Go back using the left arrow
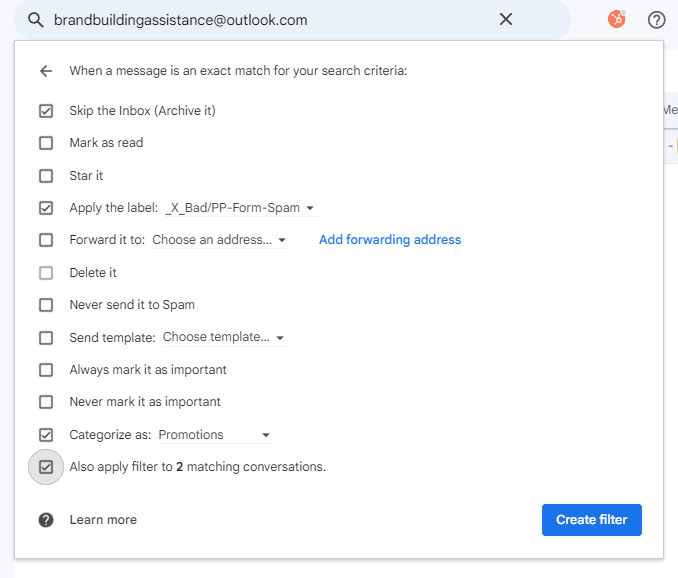 coord(45,71)
